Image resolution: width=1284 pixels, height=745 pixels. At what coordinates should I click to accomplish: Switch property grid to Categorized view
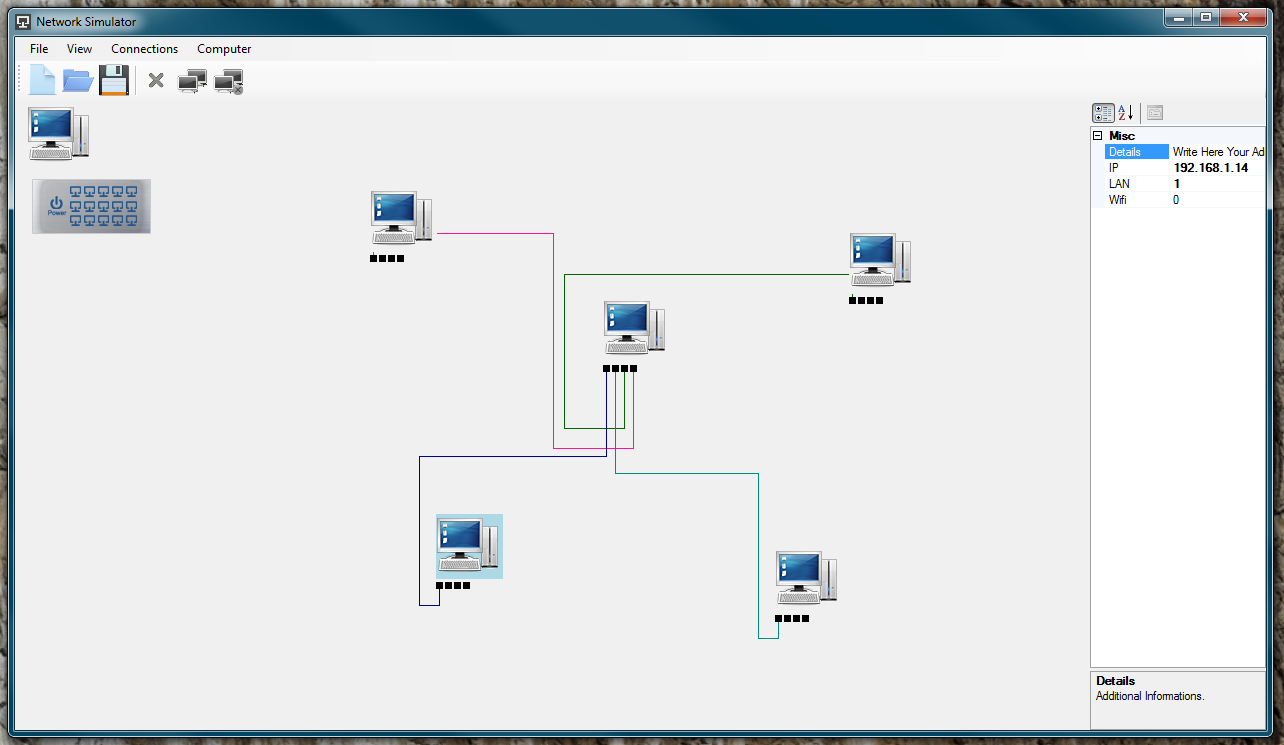[x=1103, y=113]
